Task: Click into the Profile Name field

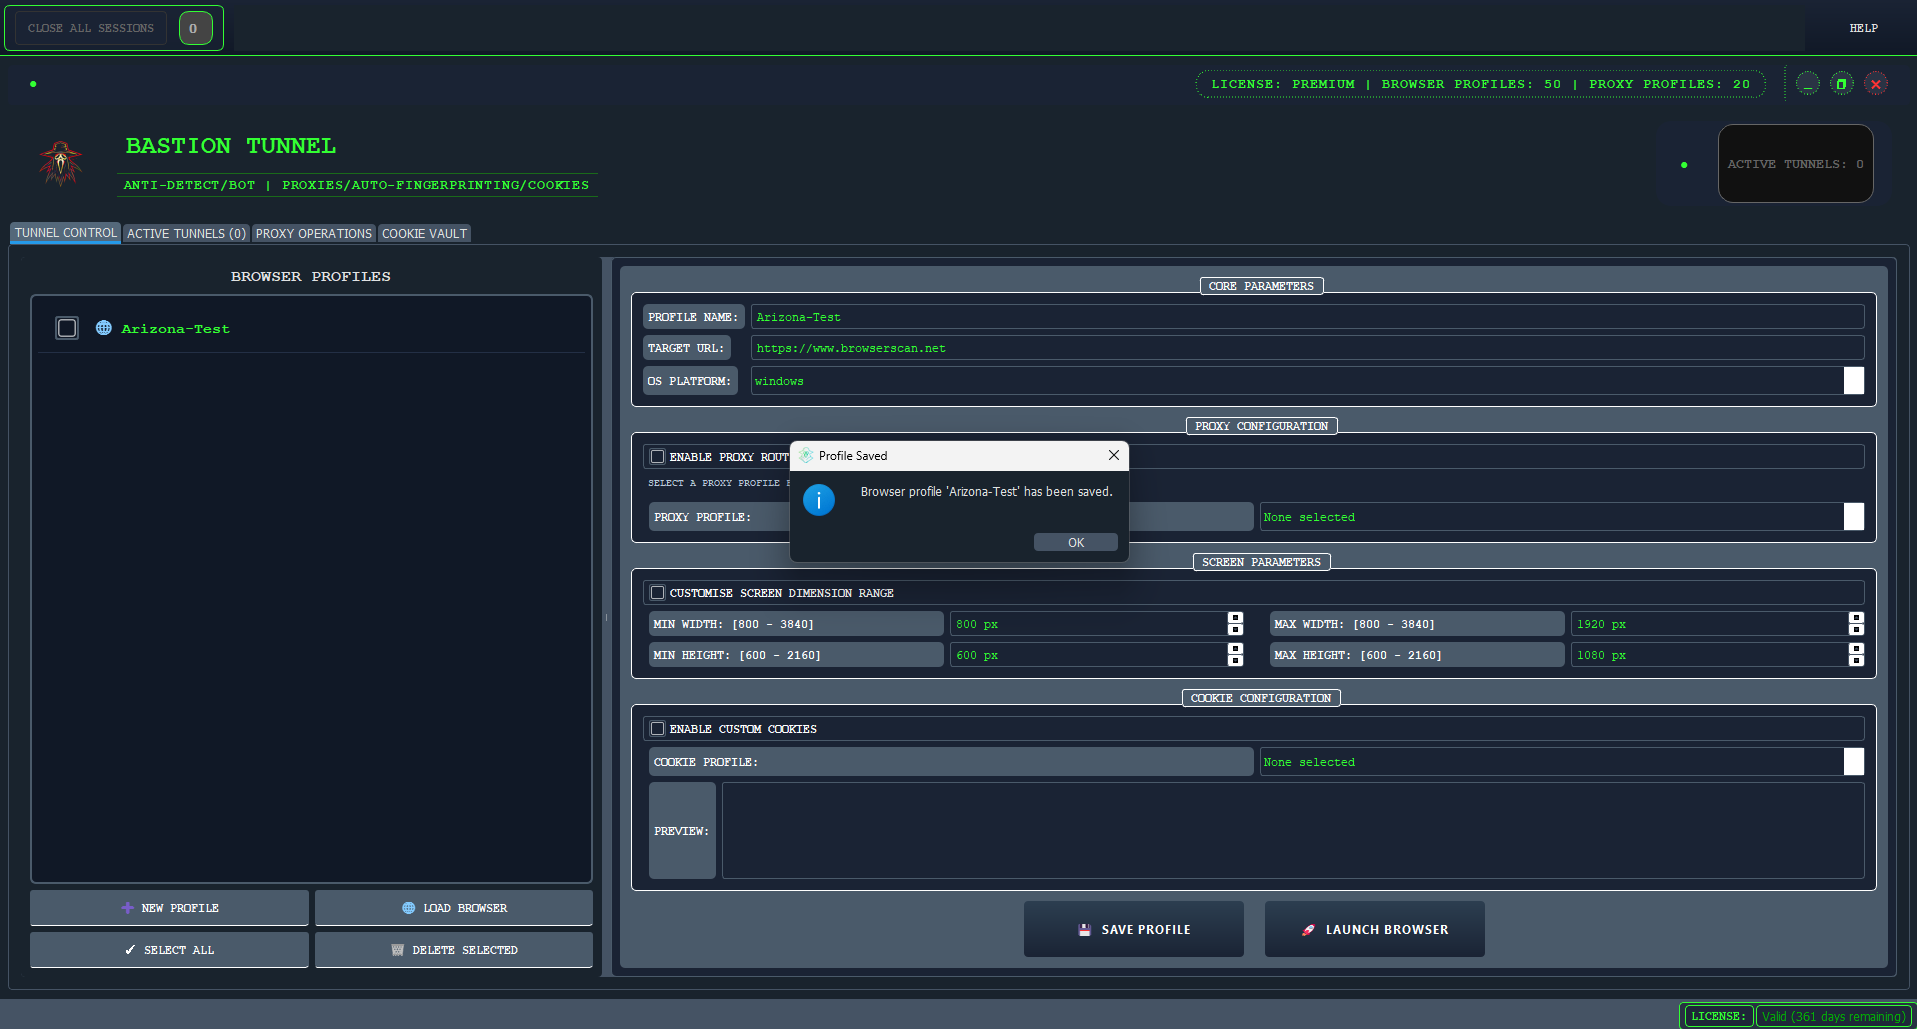Action: [x=1307, y=317]
